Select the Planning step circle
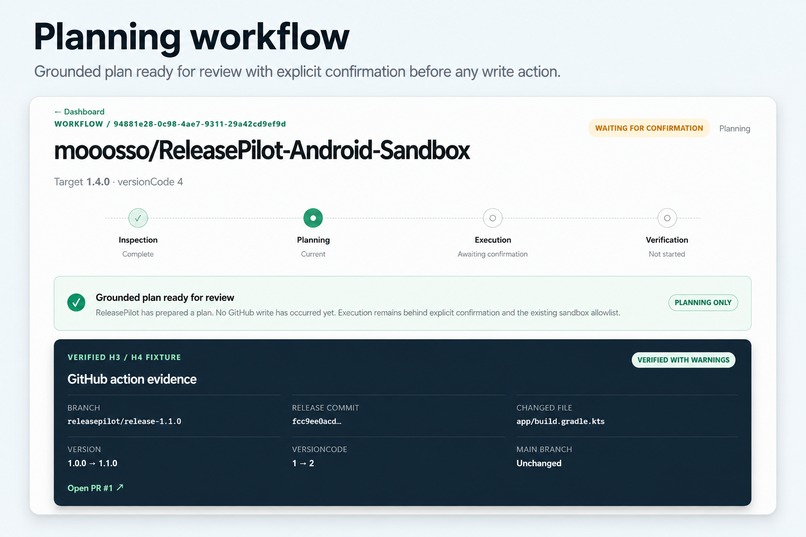The width and height of the screenshot is (806, 537). [x=313, y=218]
